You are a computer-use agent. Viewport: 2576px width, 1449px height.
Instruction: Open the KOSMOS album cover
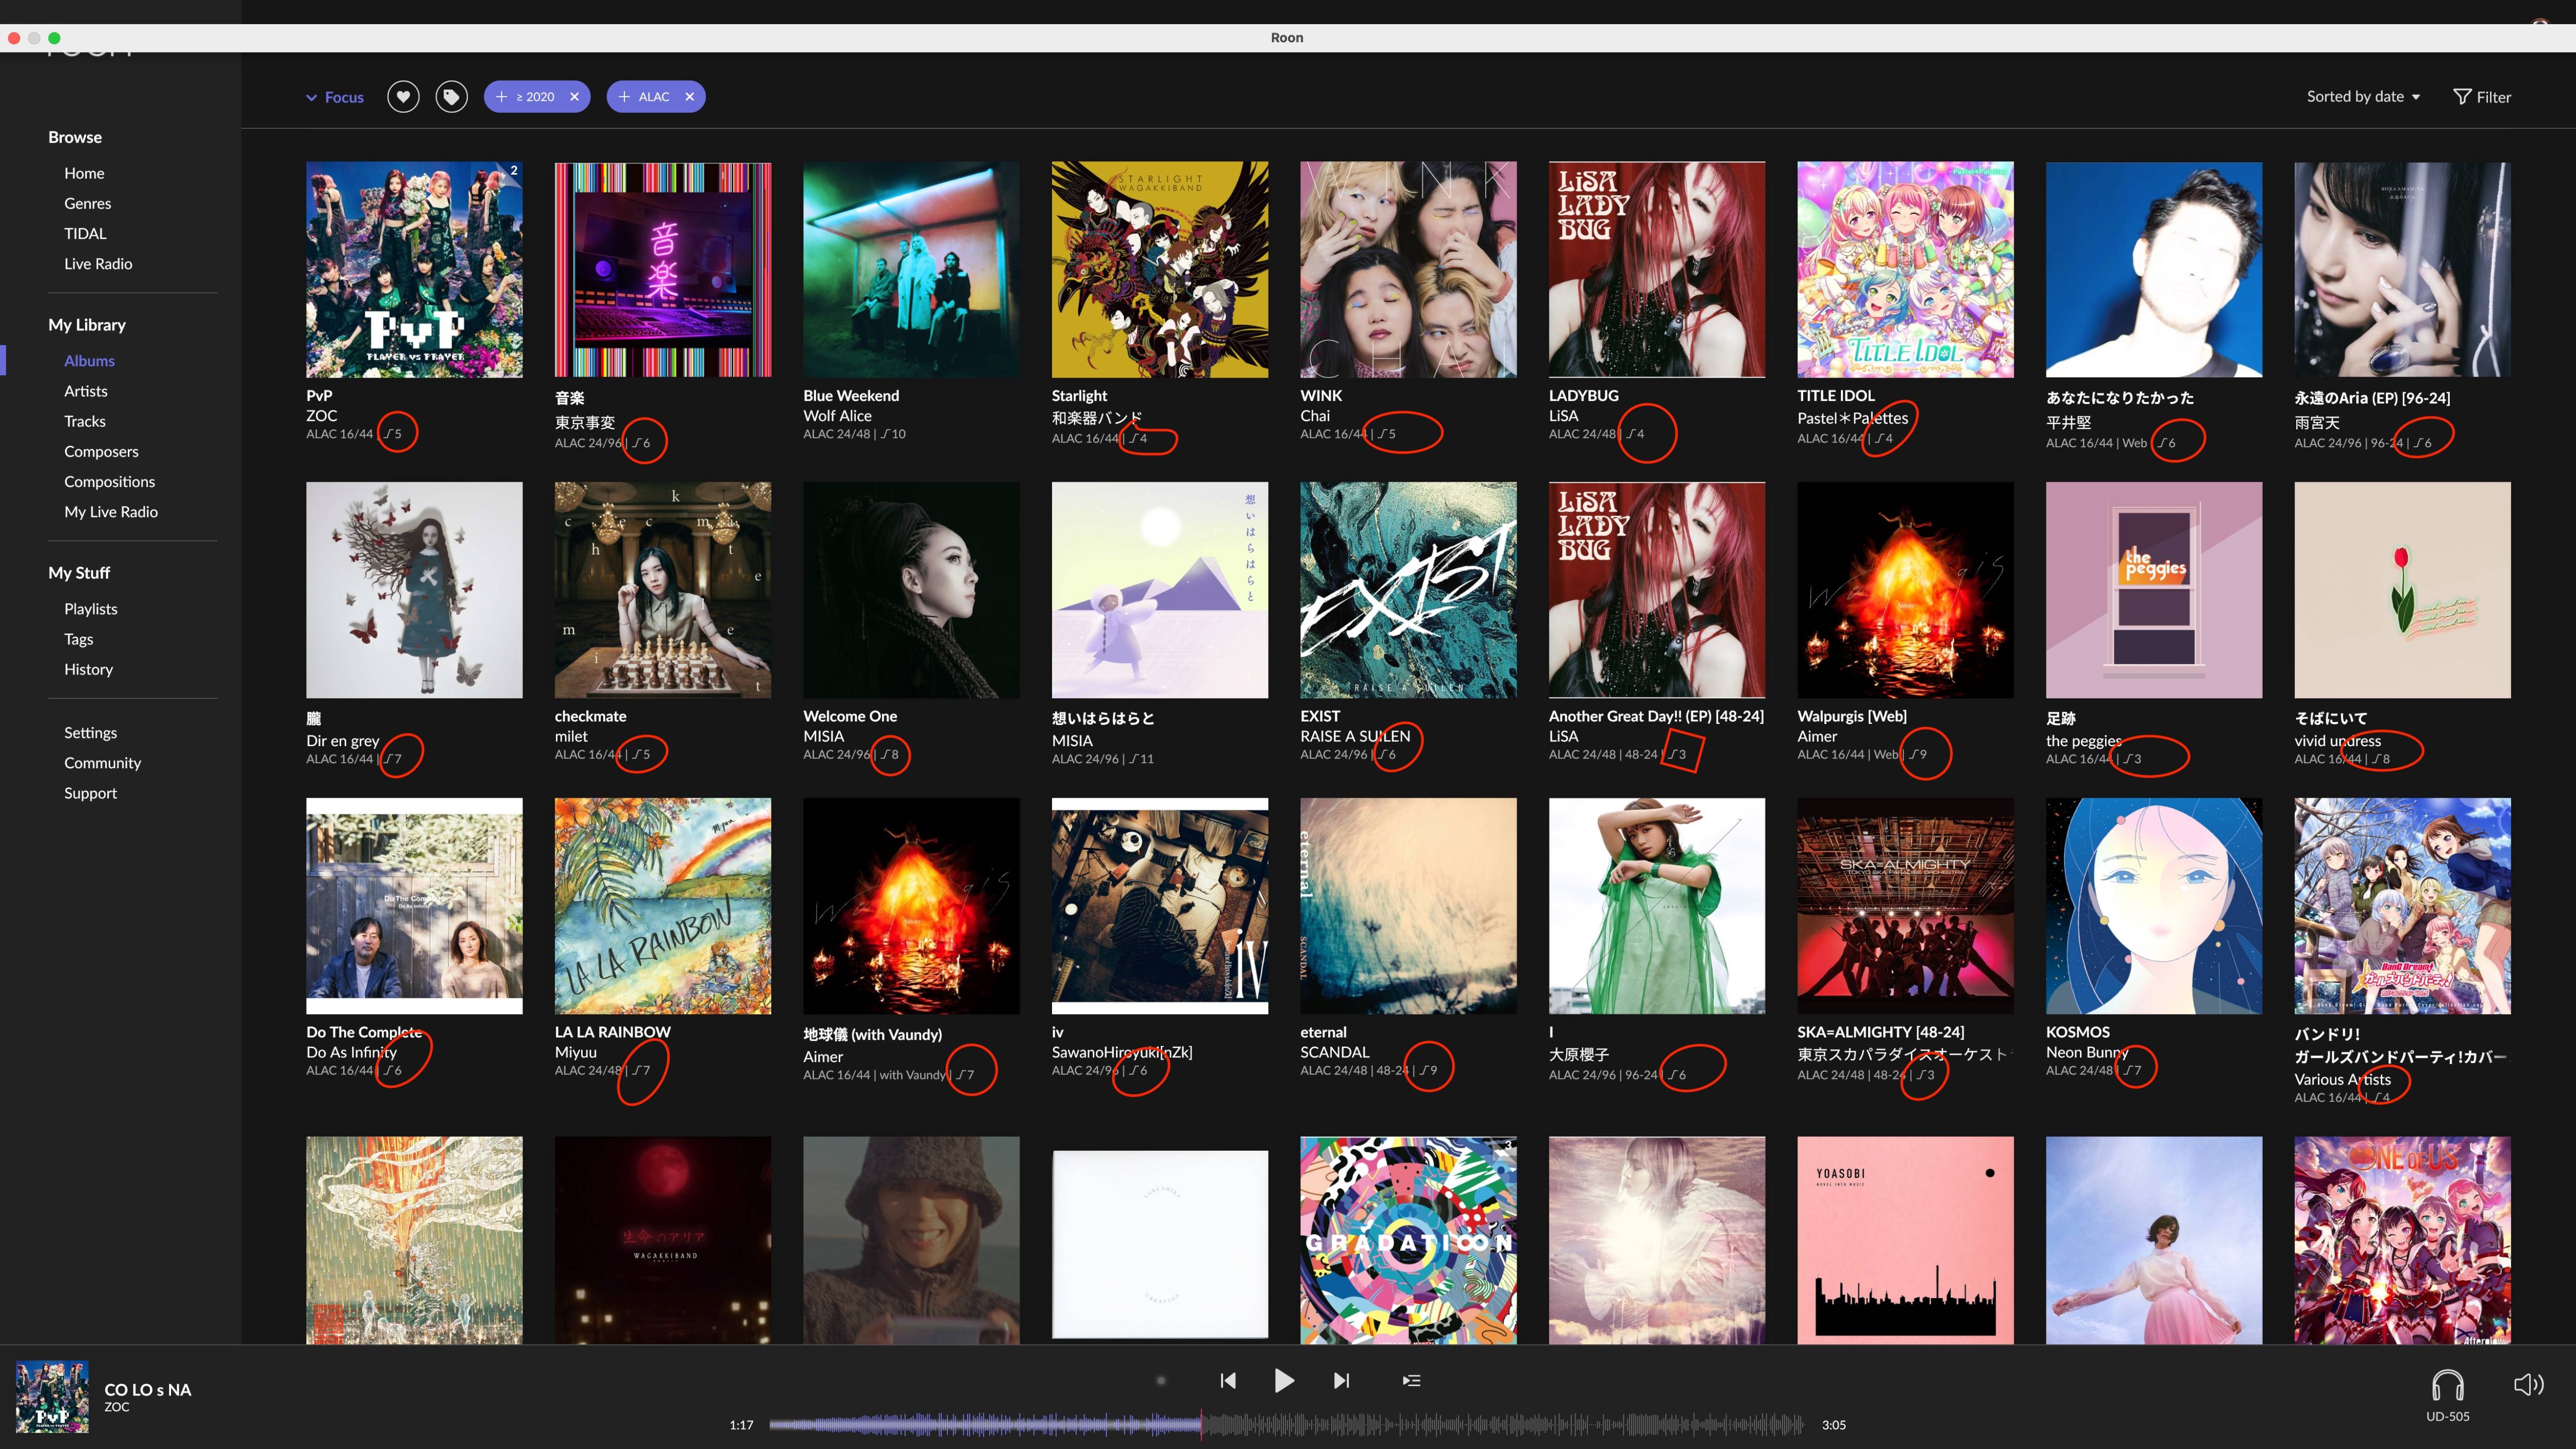pos(2154,906)
